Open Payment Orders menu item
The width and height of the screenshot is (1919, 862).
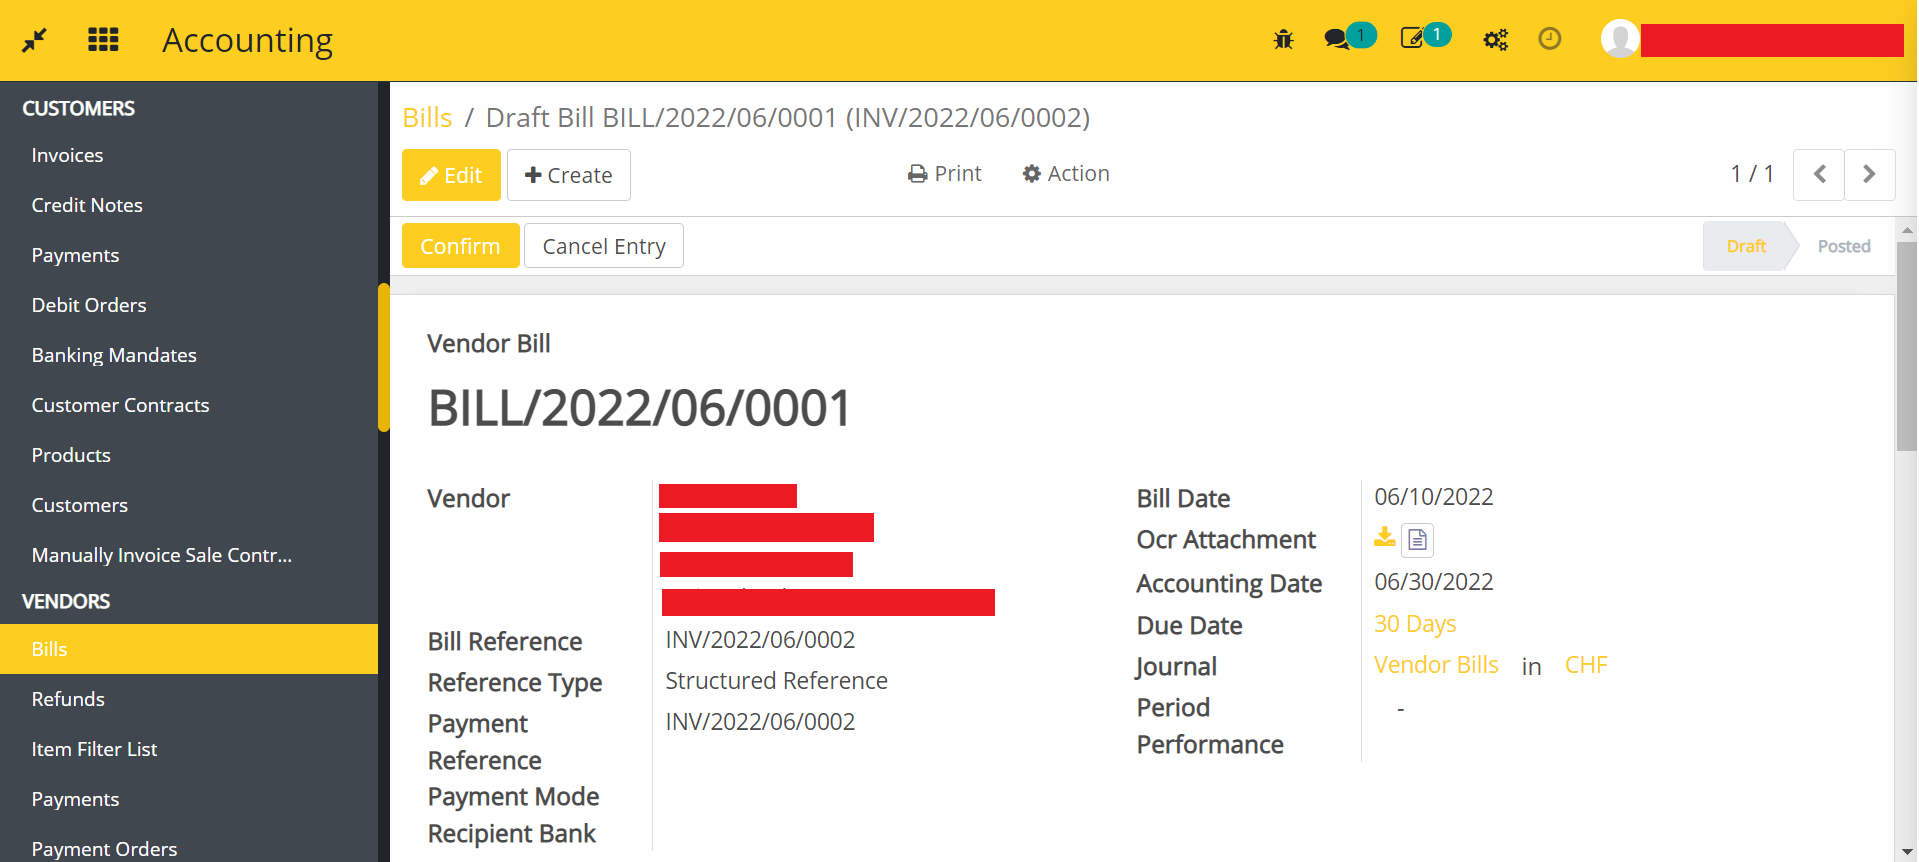[x=104, y=849]
